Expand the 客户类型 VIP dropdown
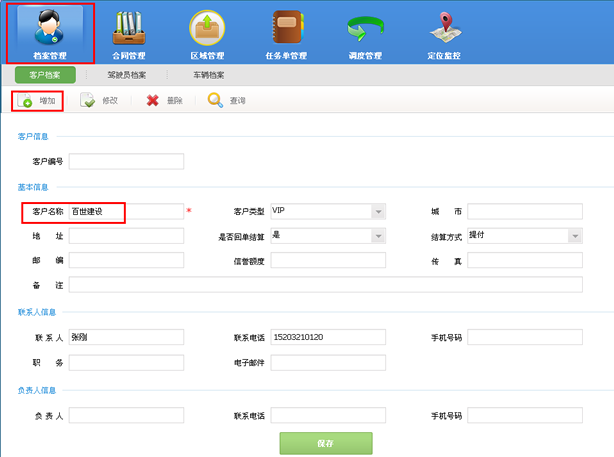The image size is (614, 457). tap(378, 212)
